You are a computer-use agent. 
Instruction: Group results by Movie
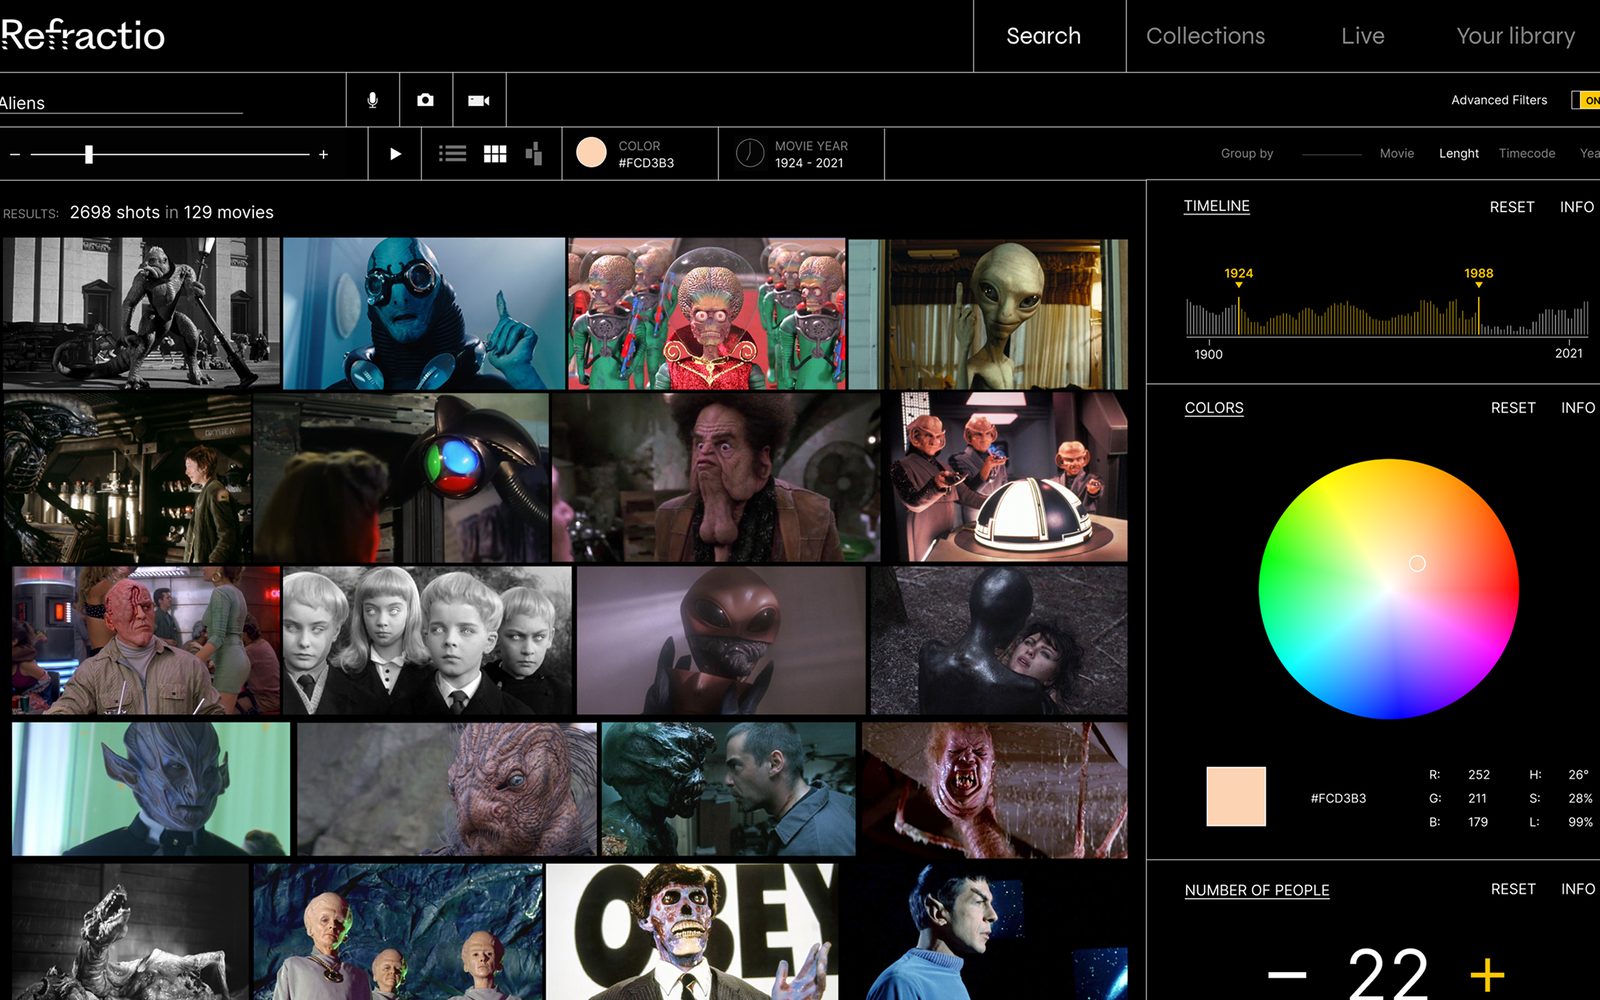pos(1397,154)
